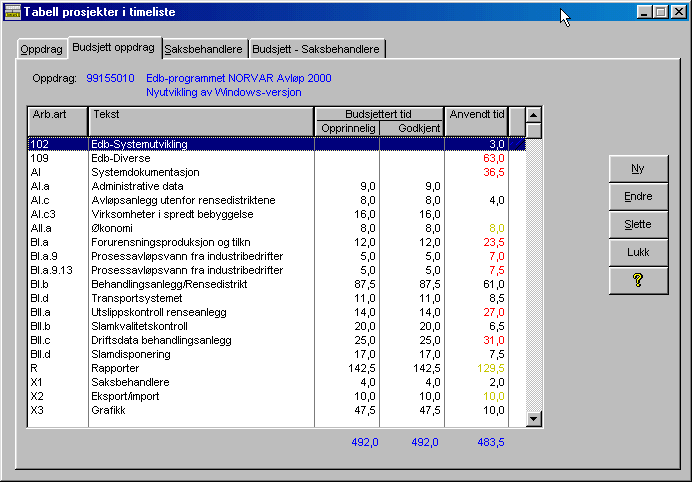Select row Driftsdata behandlingsanlegg

coord(277,340)
